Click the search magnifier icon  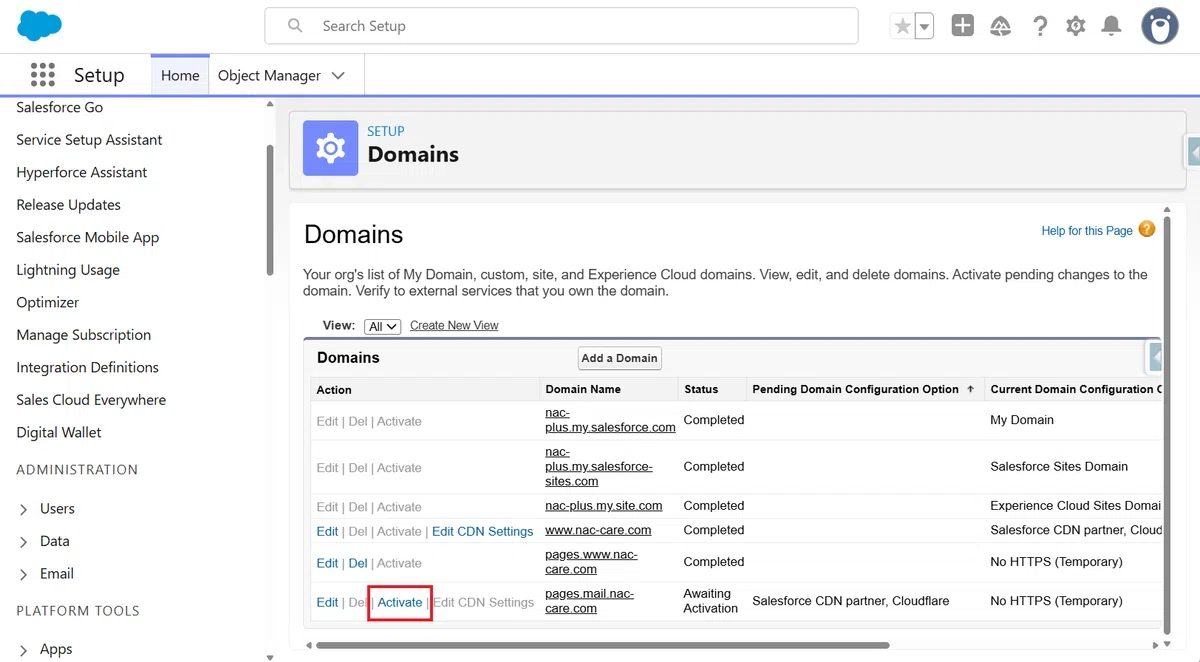(x=295, y=26)
